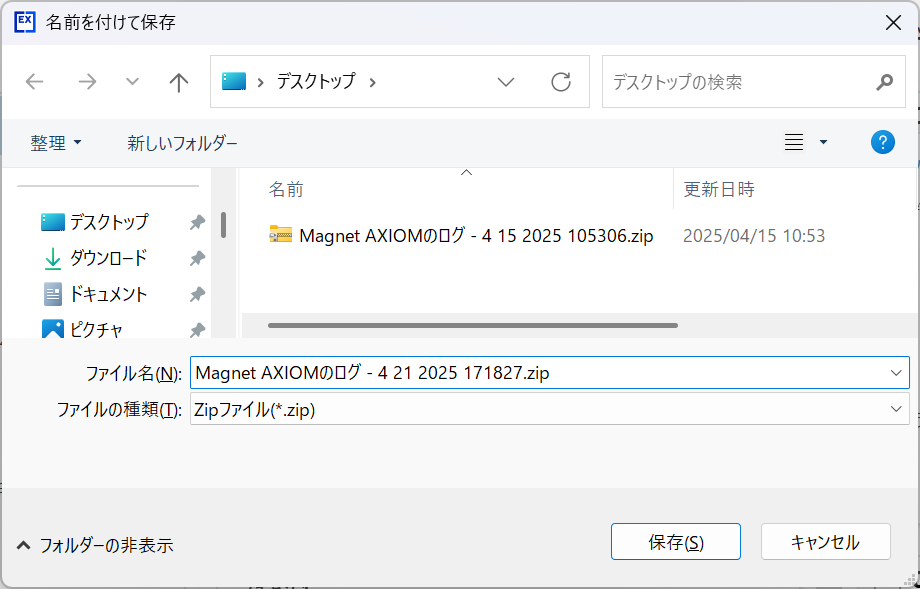Click the date 2025/04/15 10:53
Screen dimensions: 920x589
tap(754, 236)
